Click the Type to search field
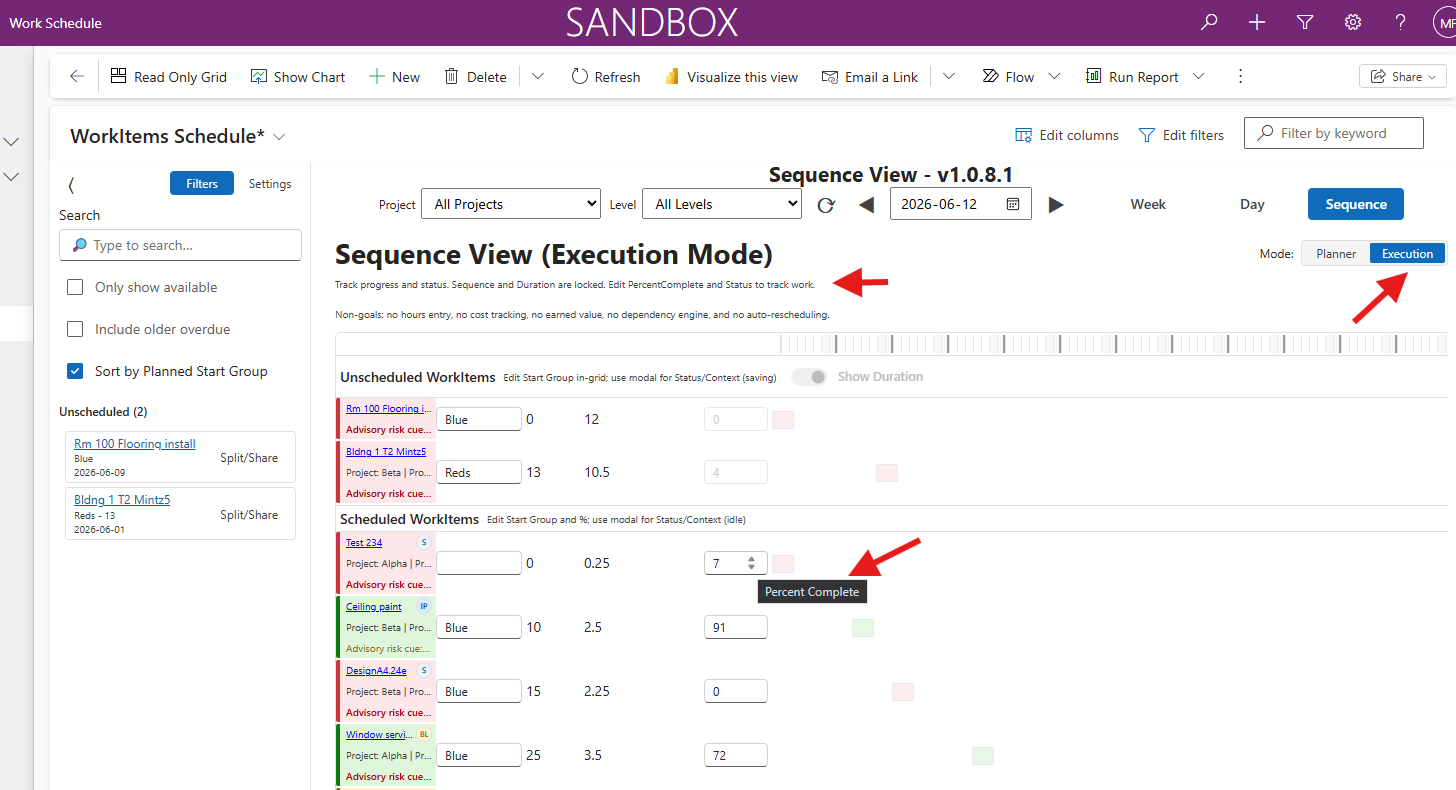The height and width of the screenshot is (790, 1456). pyautogui.click(x=180, y=245)
